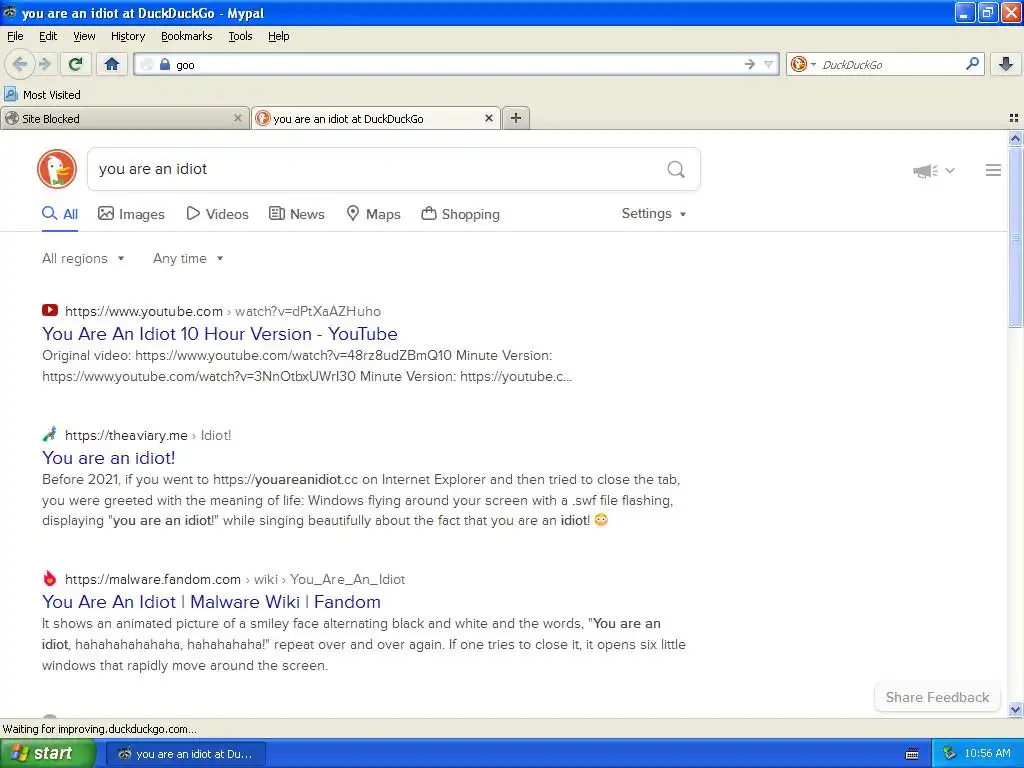Open the Bookmarks menu
This screenshot has height=768, width=1024.
tap(186, 36)
